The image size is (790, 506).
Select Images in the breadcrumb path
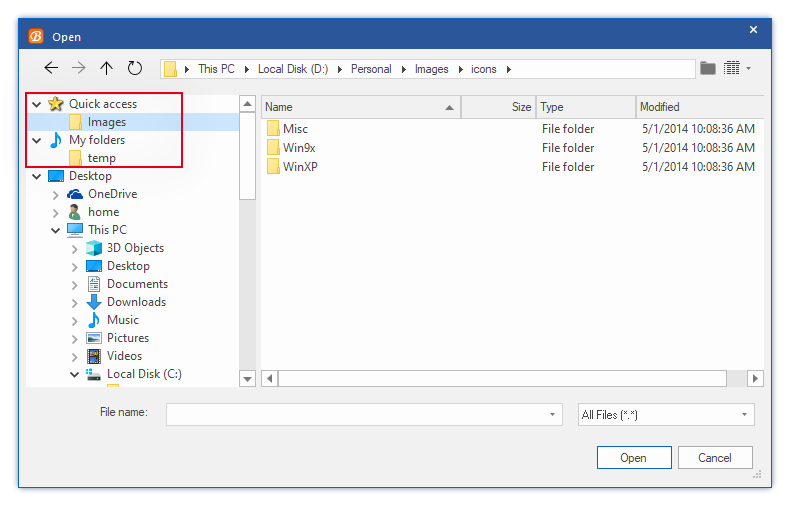click(x=431, y=69)
